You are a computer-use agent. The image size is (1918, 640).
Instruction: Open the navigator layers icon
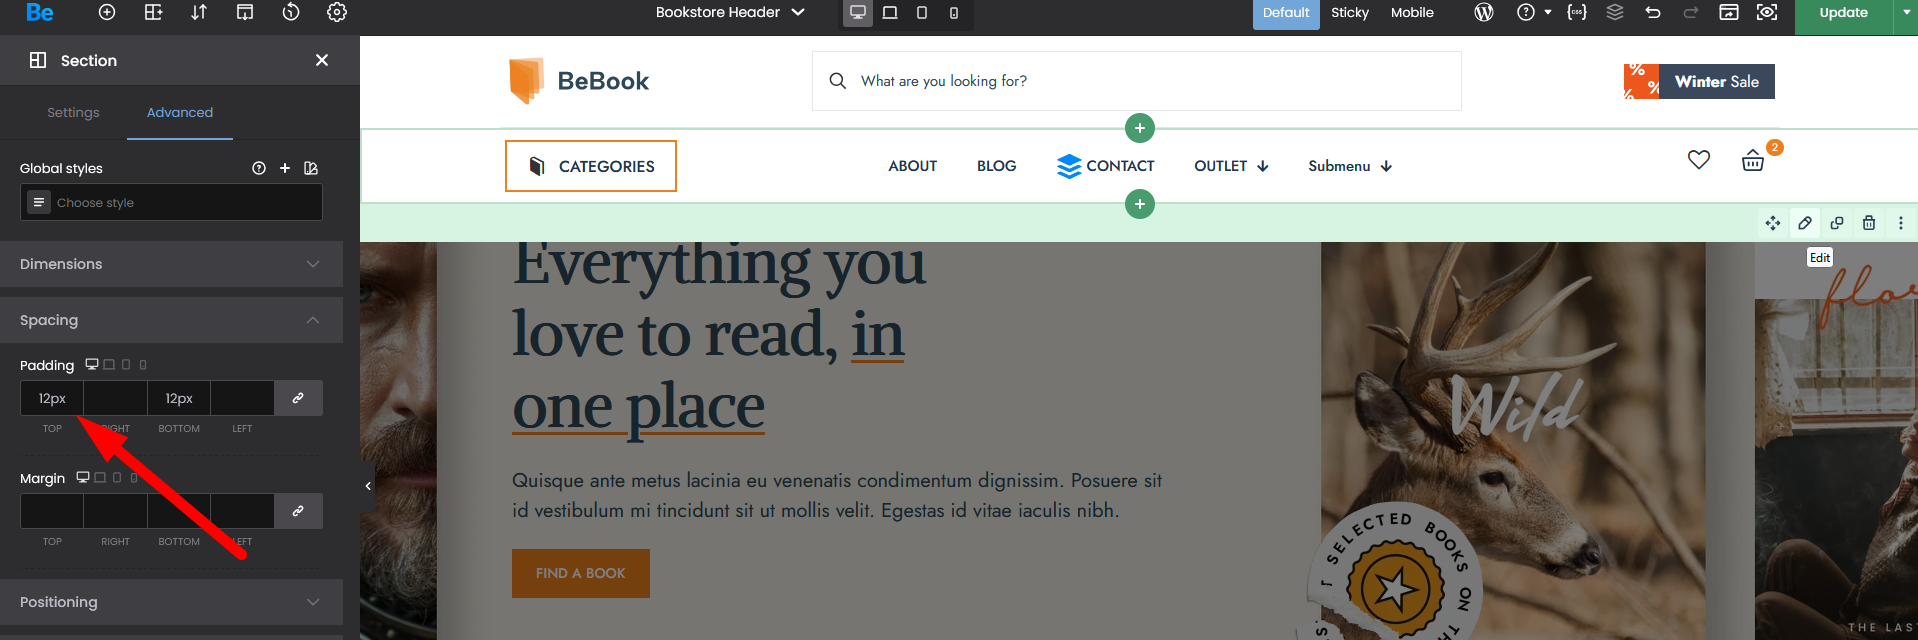pyautogui.click(x=1615, y=12)
